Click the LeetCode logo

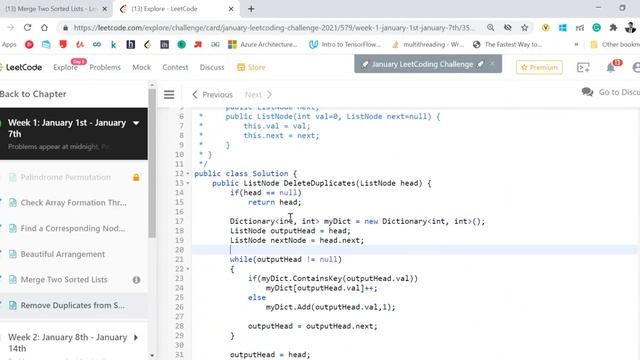[22, 67]
